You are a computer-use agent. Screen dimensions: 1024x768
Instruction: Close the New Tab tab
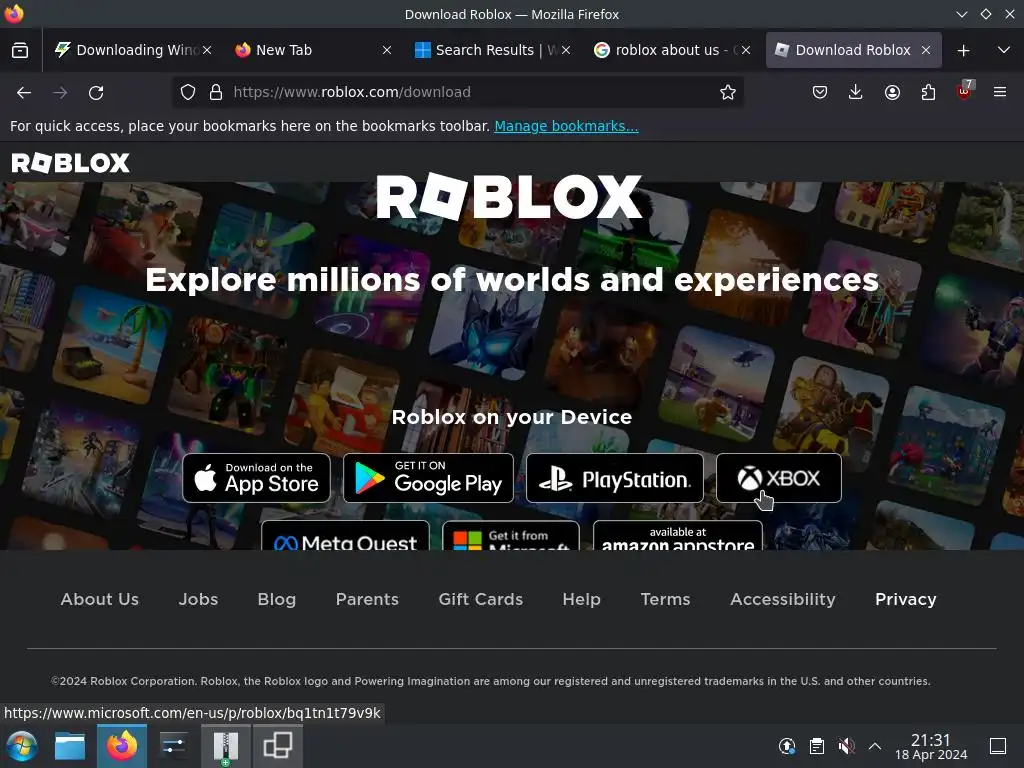[387, 50]
